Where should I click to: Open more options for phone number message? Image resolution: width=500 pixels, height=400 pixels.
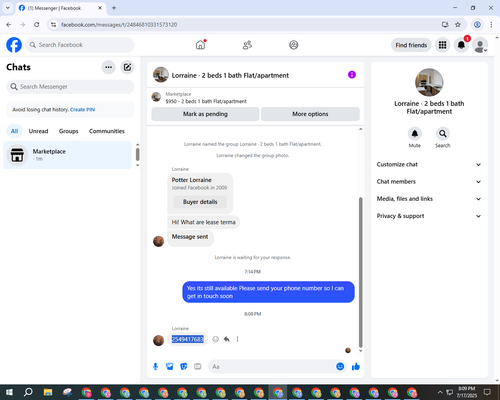pos(237,339)
